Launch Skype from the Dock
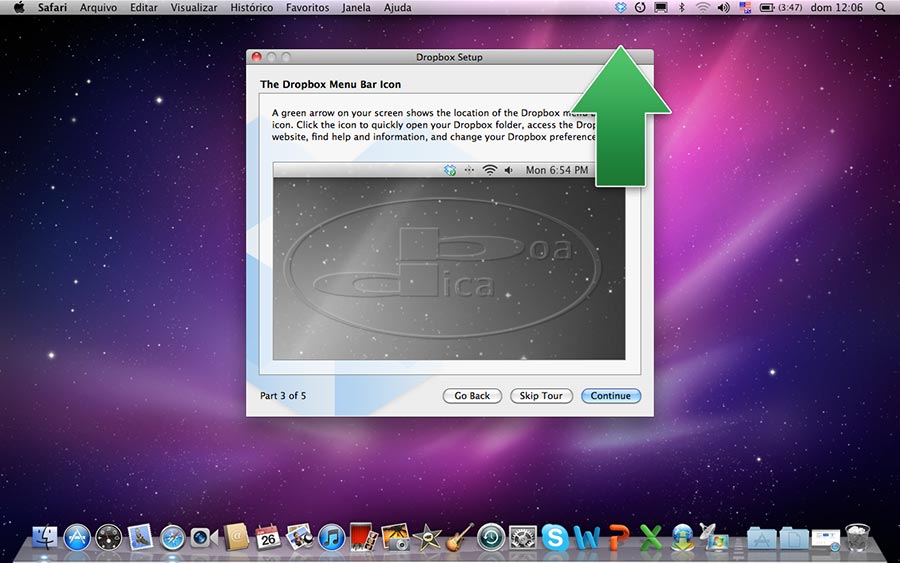The width and height of the screenshot is (900, 563). (555, 538)
